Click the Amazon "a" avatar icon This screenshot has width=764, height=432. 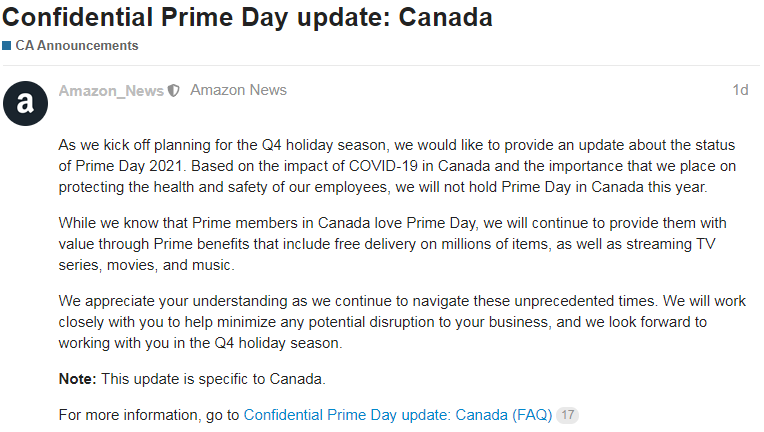coord(25,101)
